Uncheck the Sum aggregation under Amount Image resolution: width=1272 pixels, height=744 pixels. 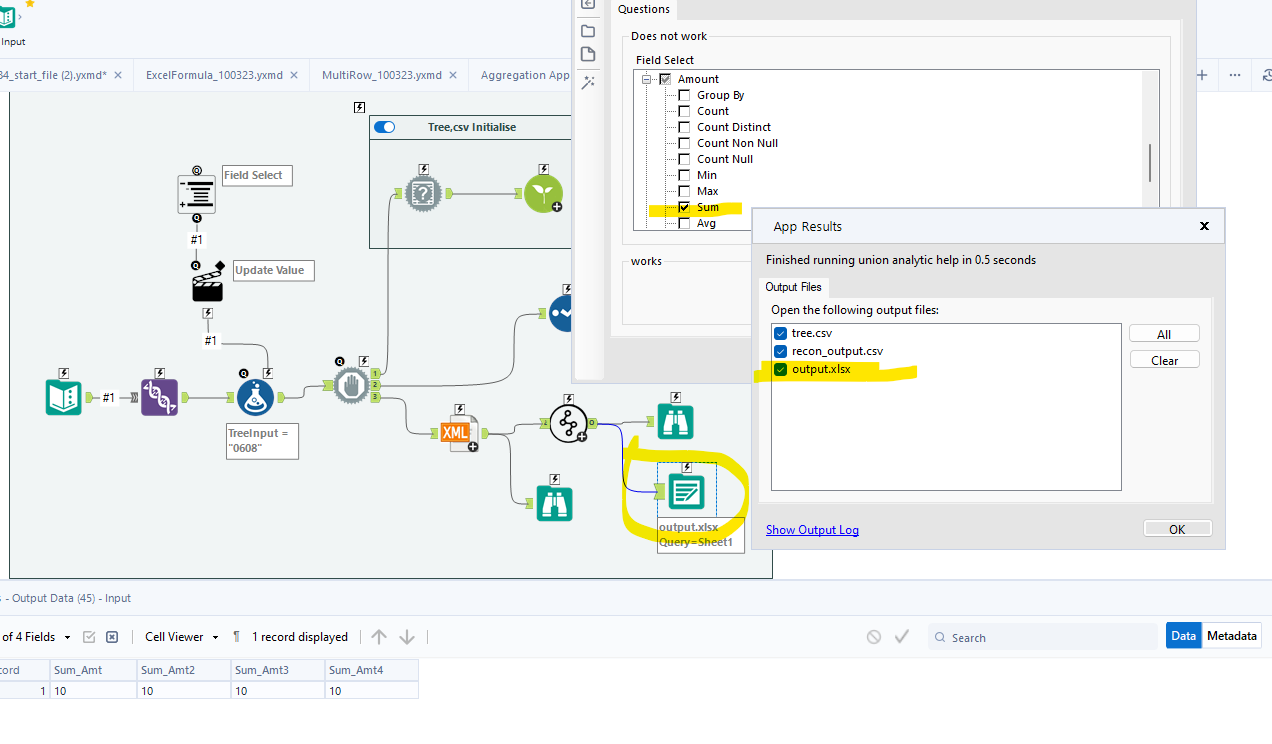683,207
